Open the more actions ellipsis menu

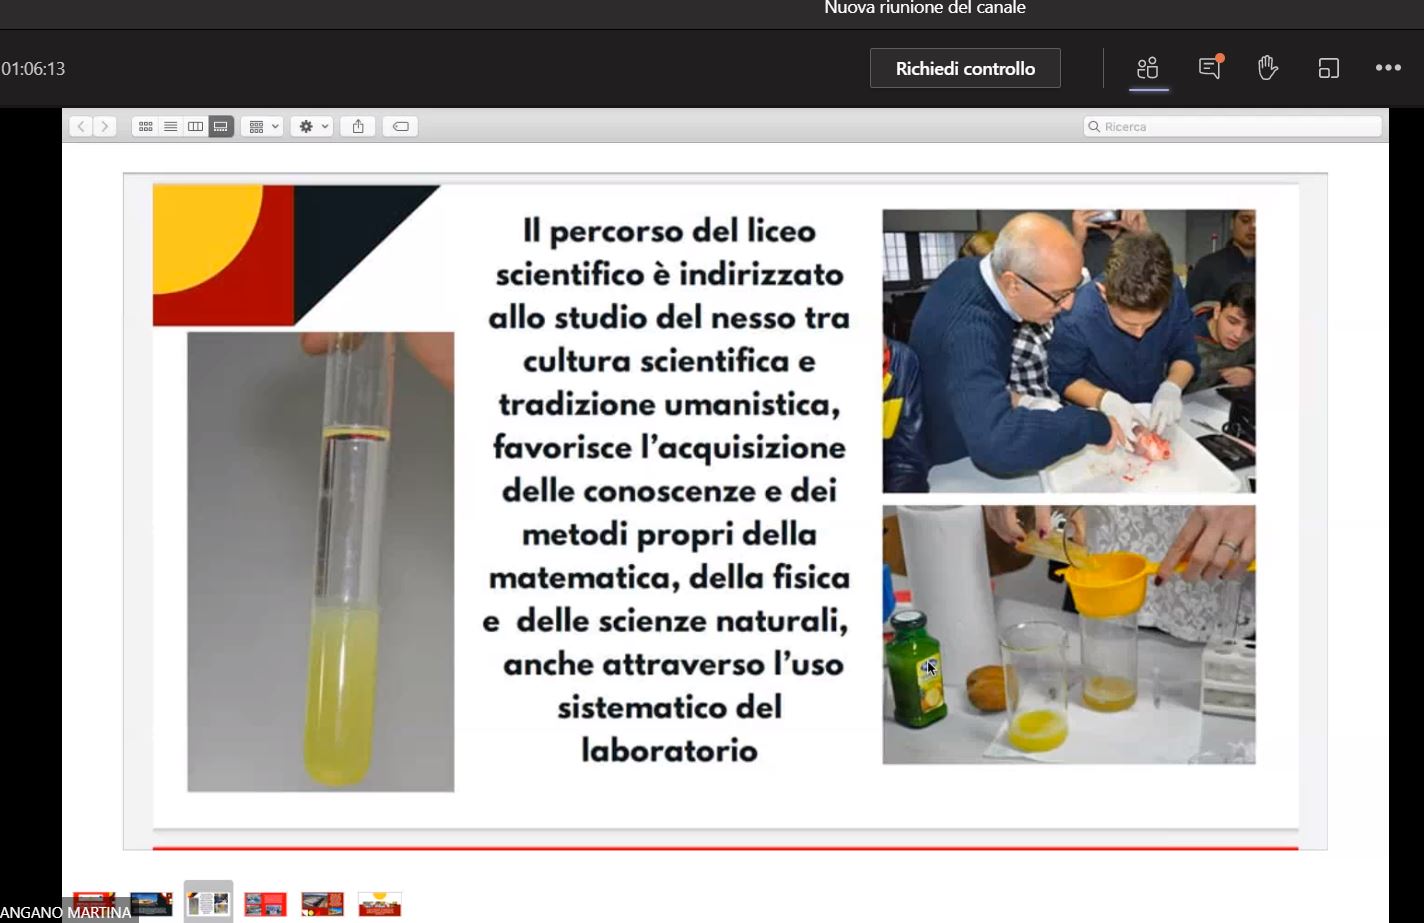[1388, 68]
